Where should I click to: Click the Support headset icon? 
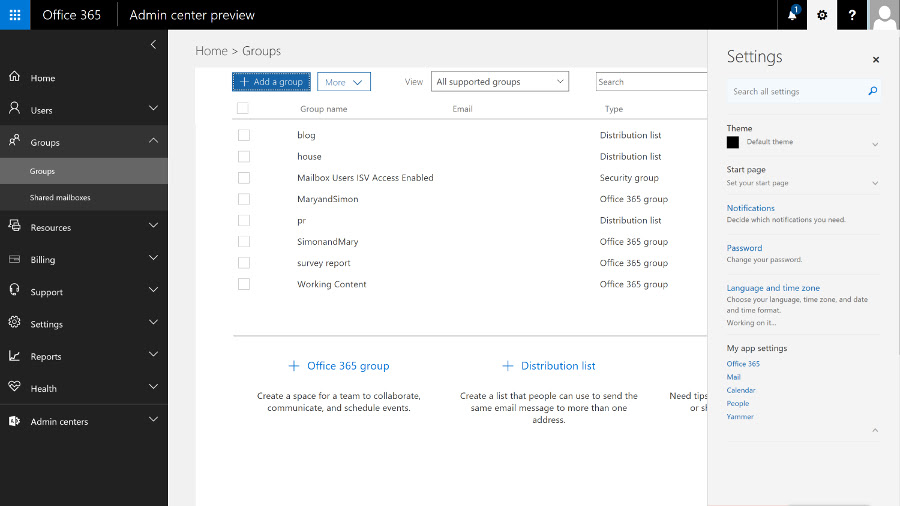(x=14, y=290)
